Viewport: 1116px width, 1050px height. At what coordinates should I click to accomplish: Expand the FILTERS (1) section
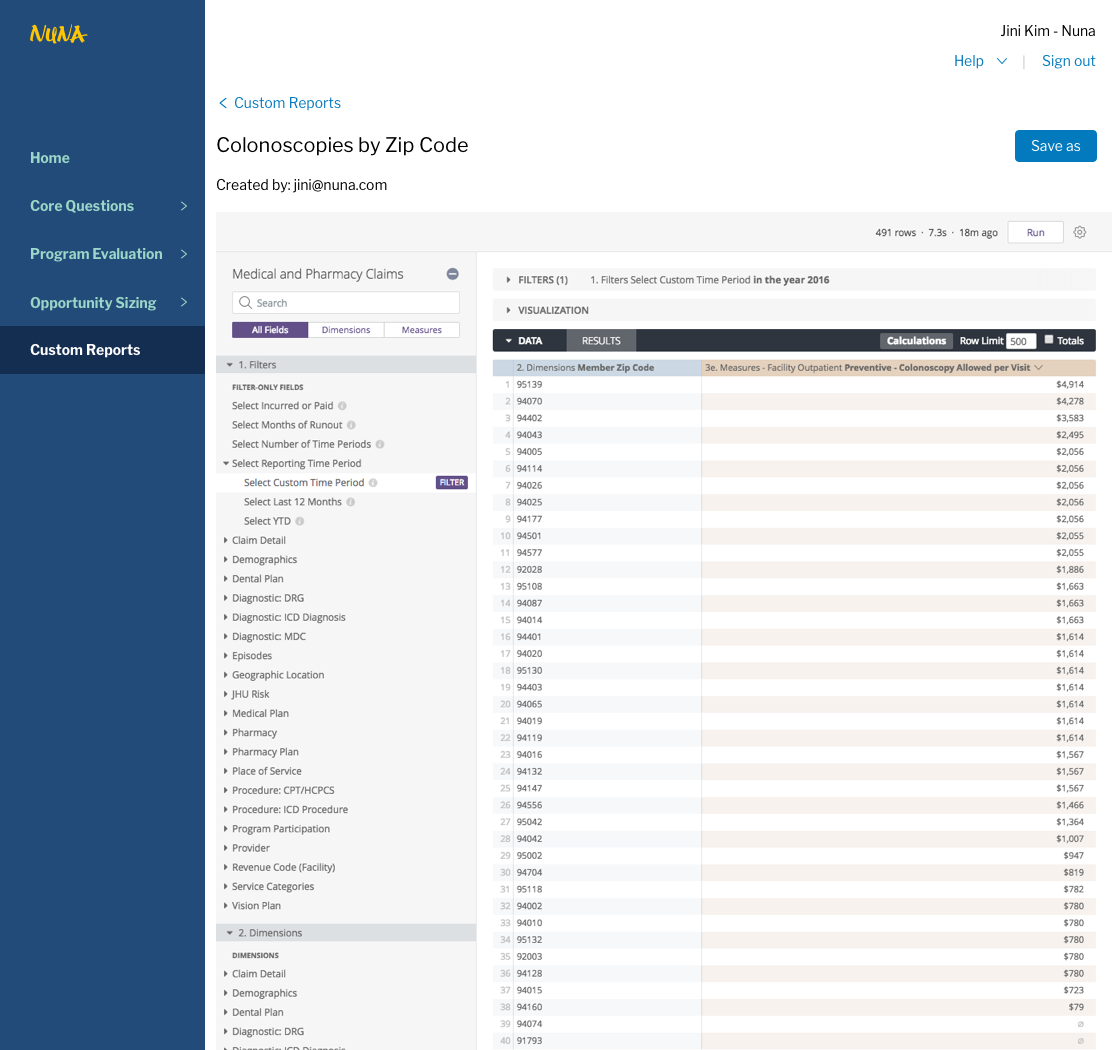click(538, 280)
